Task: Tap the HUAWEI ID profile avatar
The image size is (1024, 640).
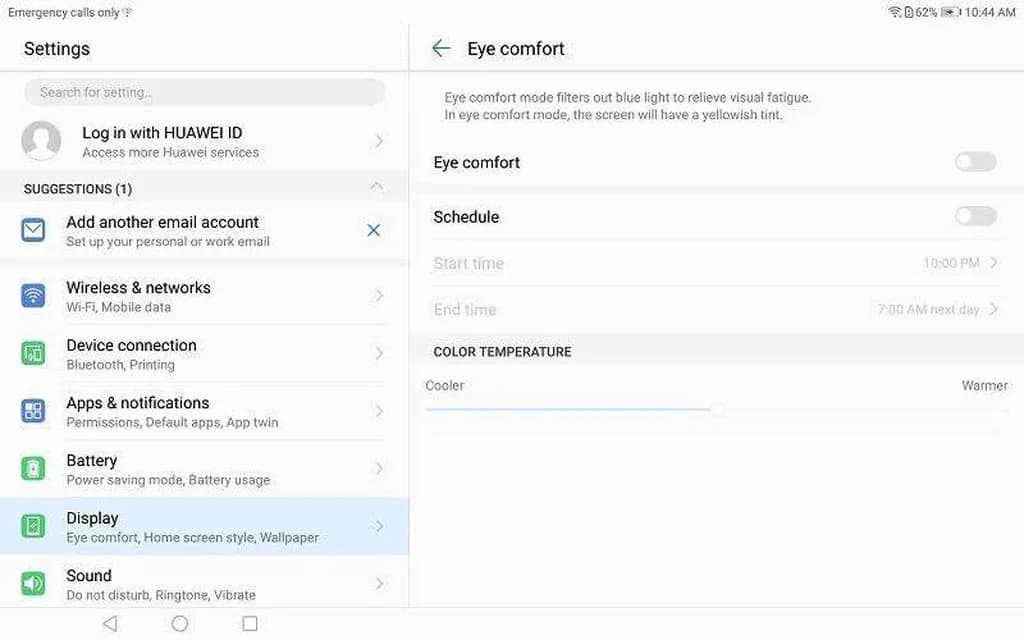Action: click(41, 142)
